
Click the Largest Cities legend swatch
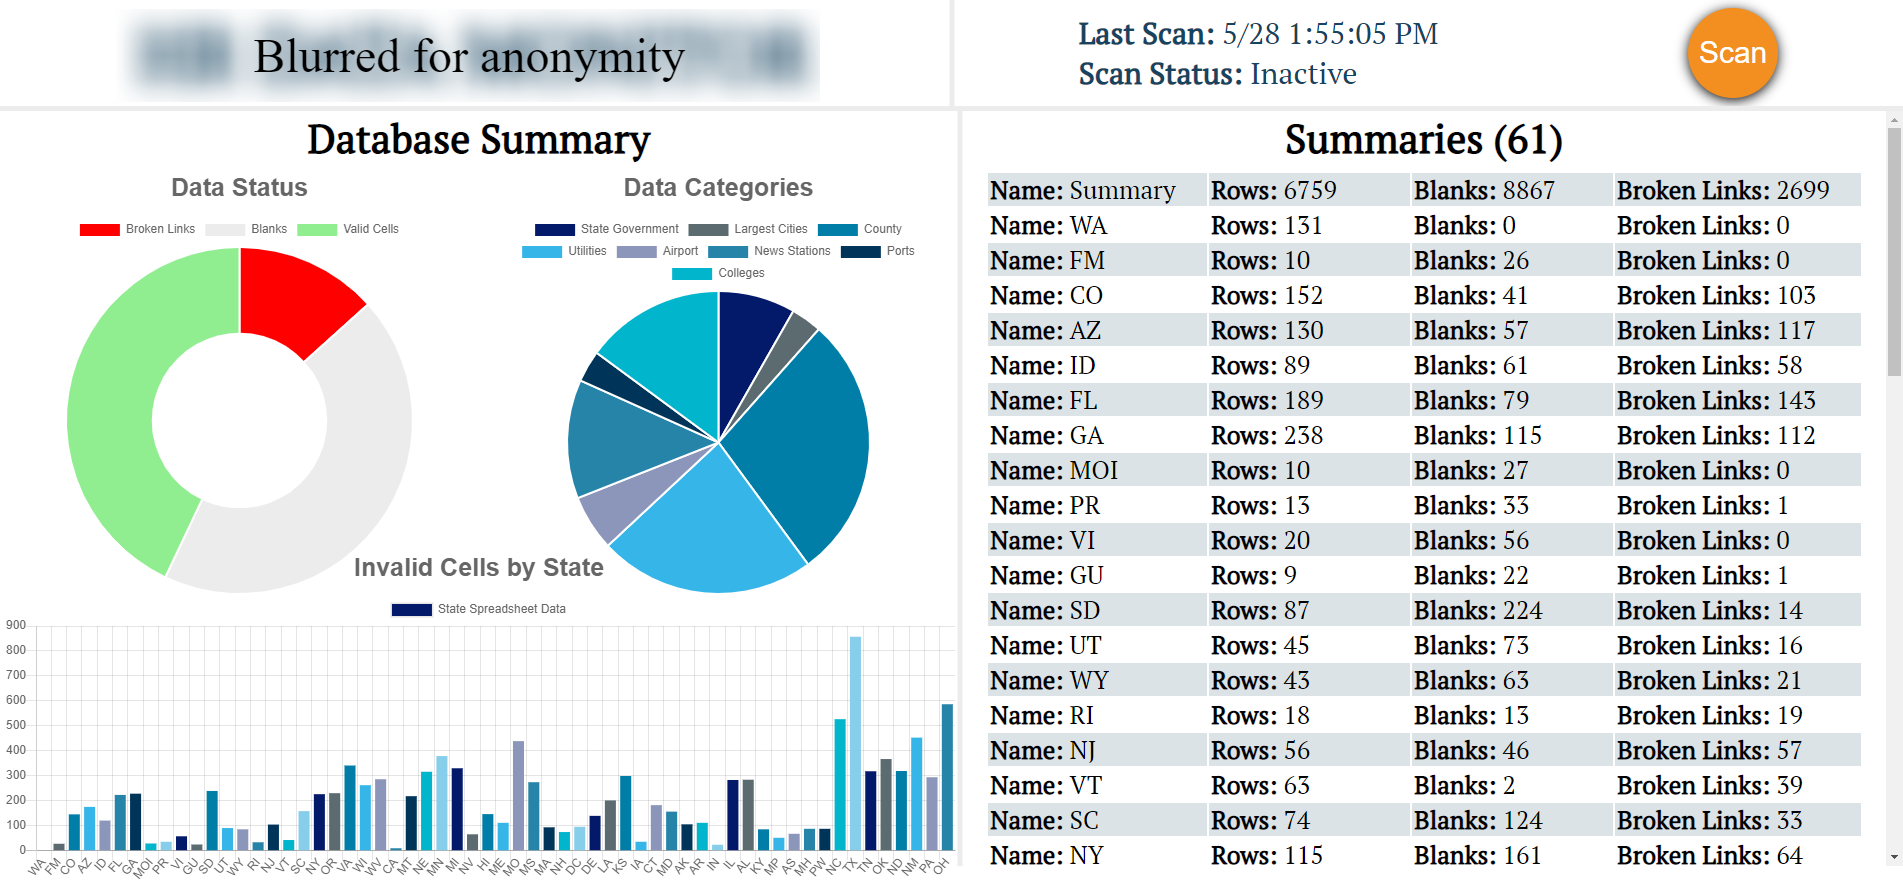(x=708, y=229)
